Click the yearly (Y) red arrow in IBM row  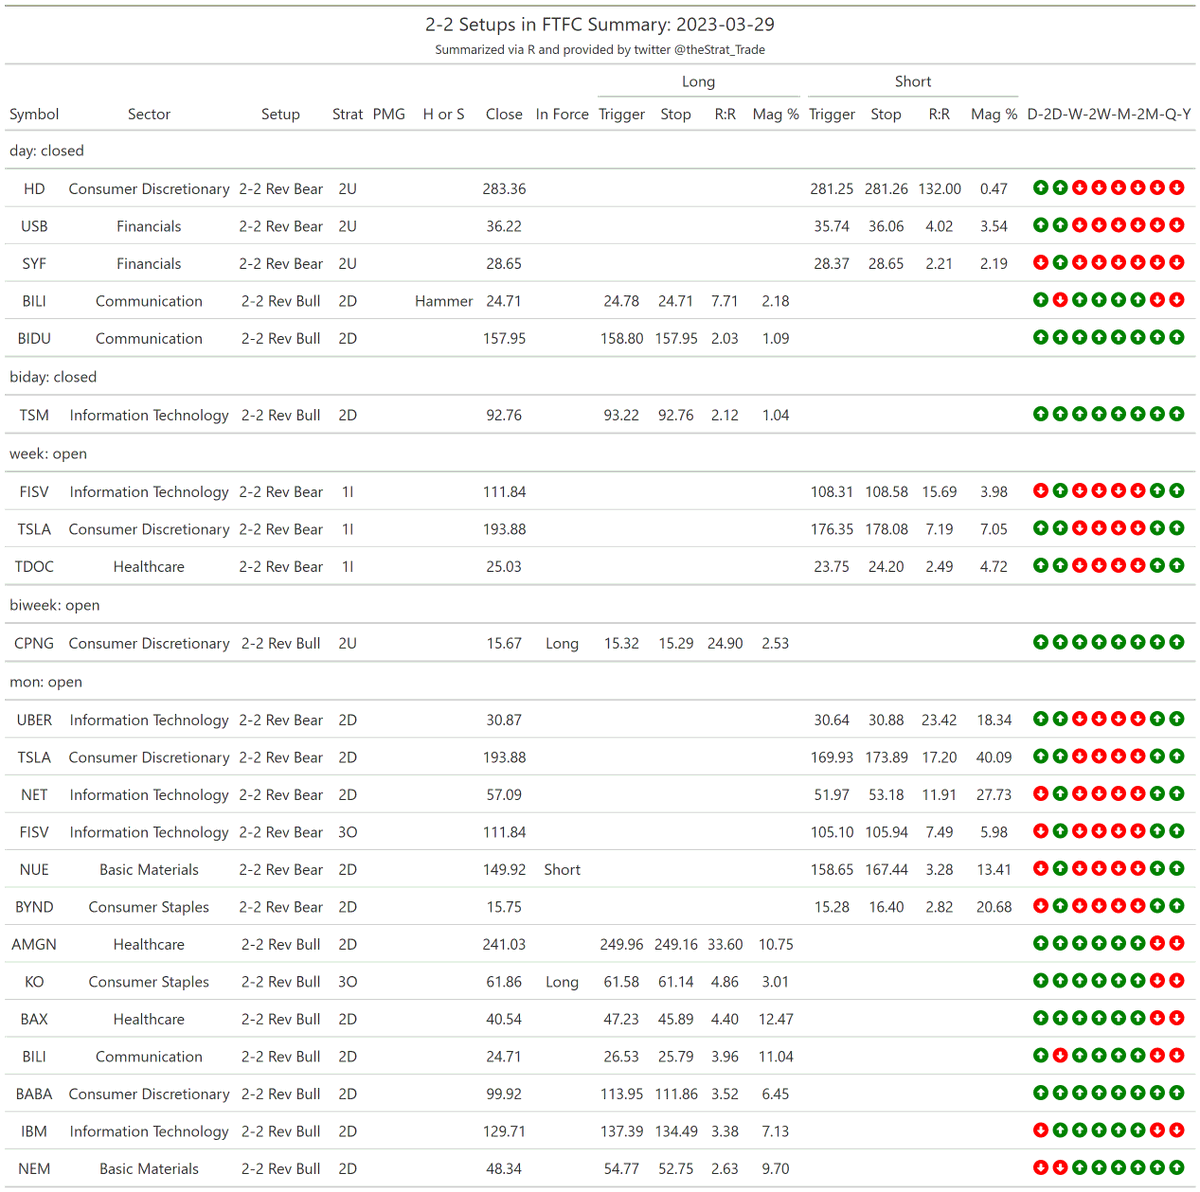[x=1177, y=1130]
